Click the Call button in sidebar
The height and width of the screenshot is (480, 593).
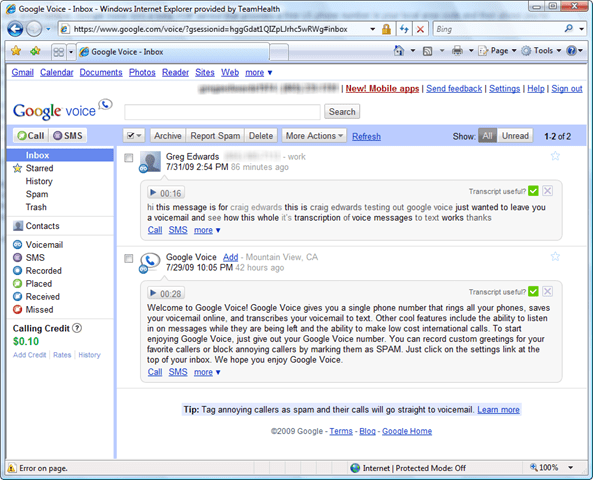(x=31, y=135)
